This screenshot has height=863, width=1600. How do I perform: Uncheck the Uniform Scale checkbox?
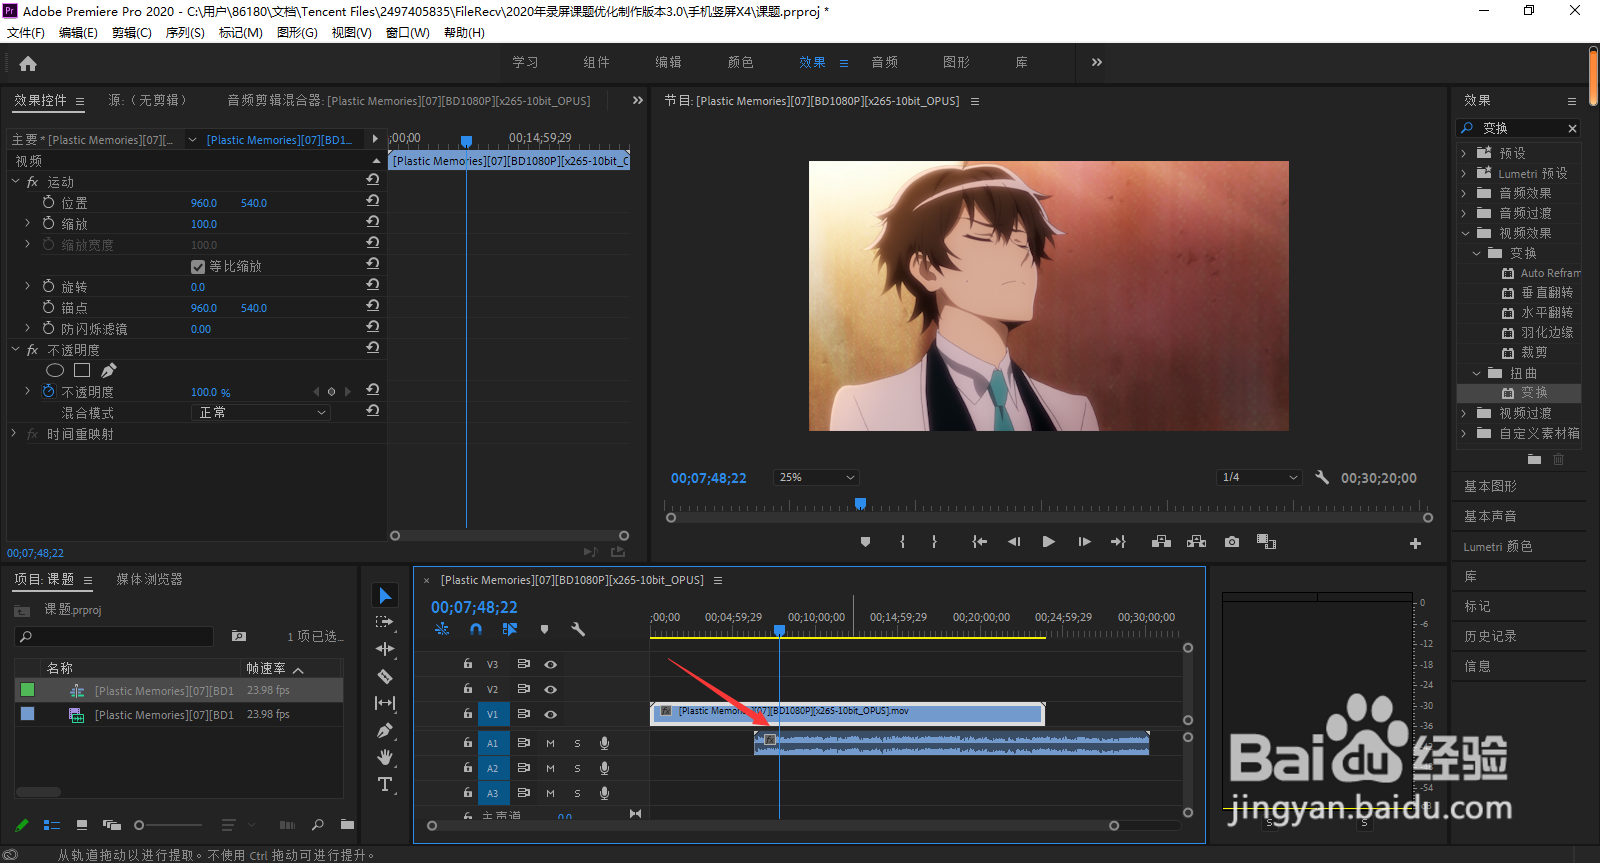point(198,266)
